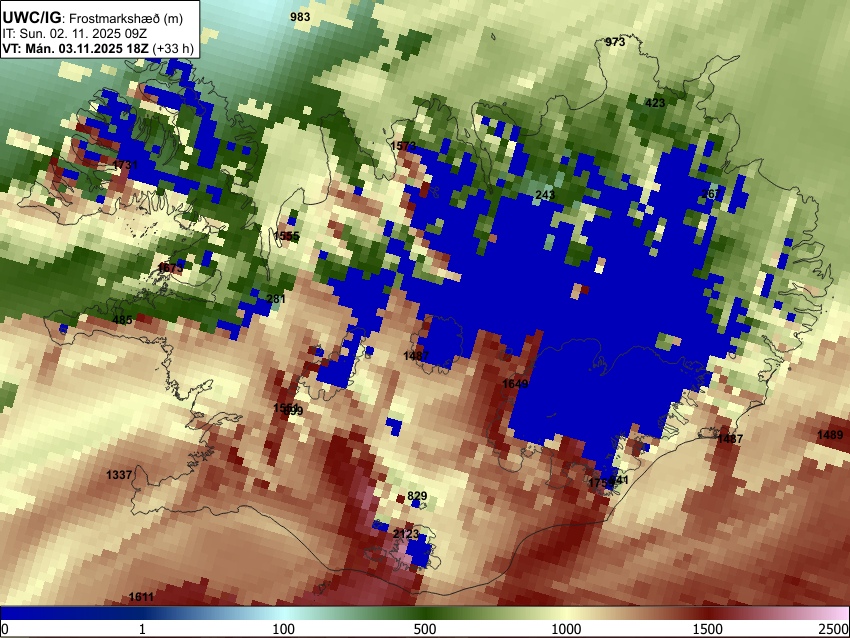Click the 1489 value label
Screen dimensions: 850x638
pos(830,435)
